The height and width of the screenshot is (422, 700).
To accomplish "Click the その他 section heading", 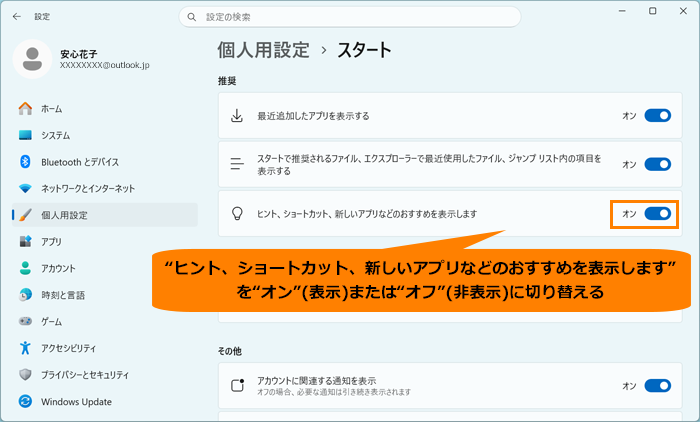I will click(x=229, y=351).
